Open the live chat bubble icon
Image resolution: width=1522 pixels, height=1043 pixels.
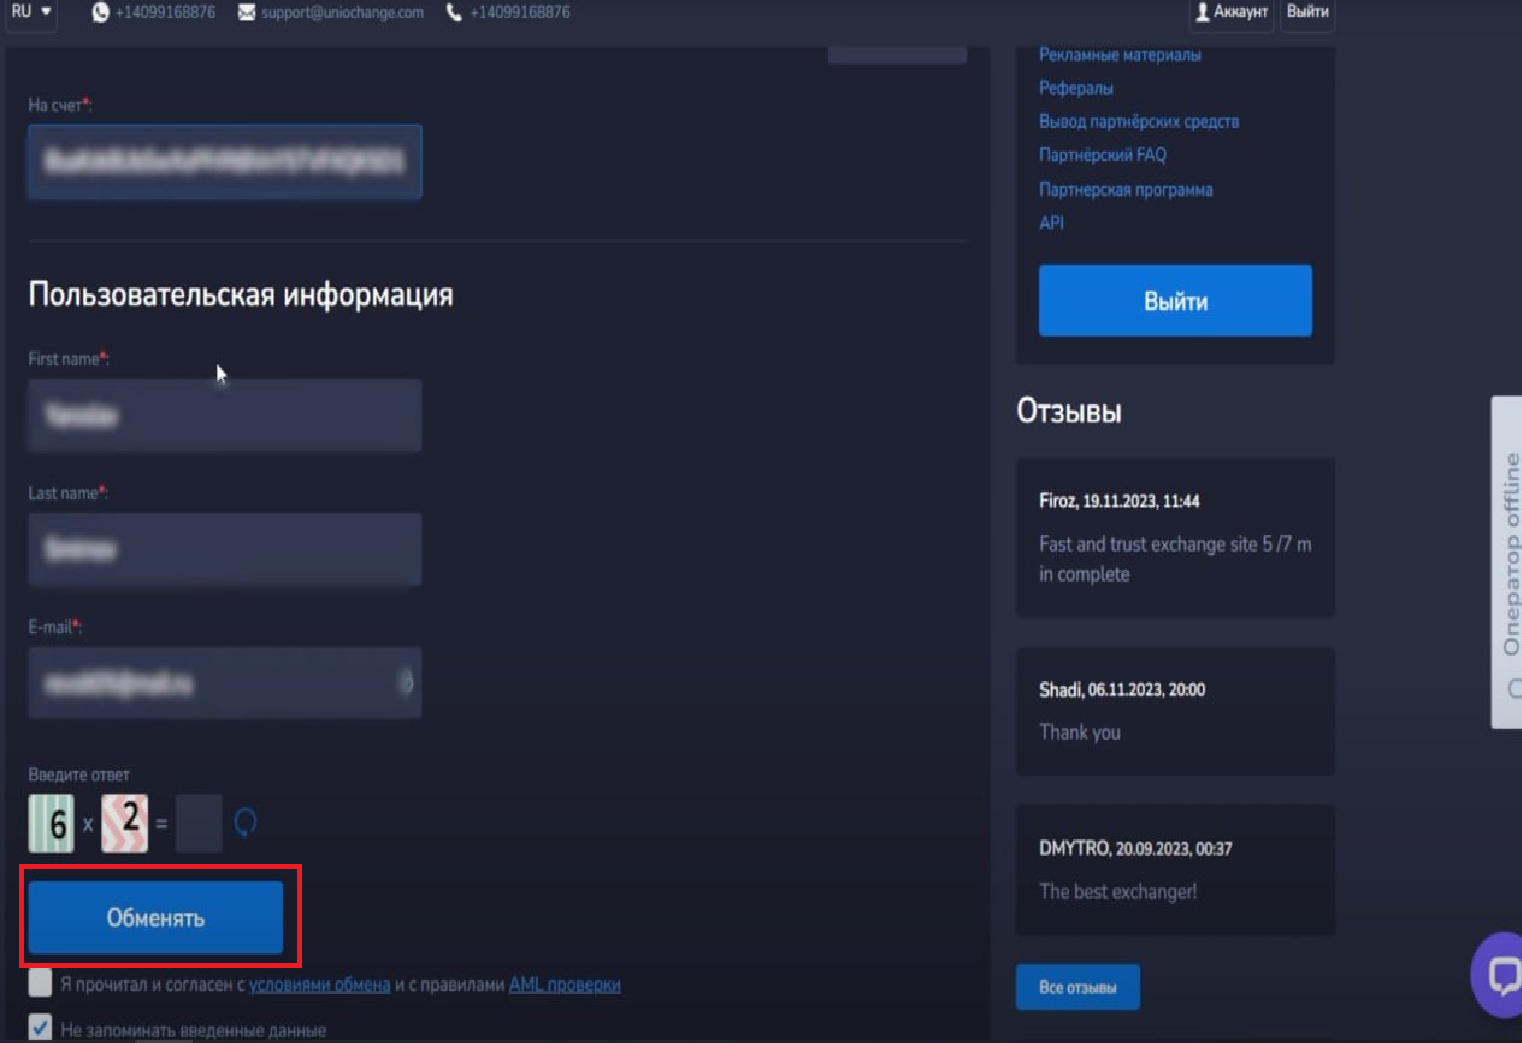[x=1502, y=974]
